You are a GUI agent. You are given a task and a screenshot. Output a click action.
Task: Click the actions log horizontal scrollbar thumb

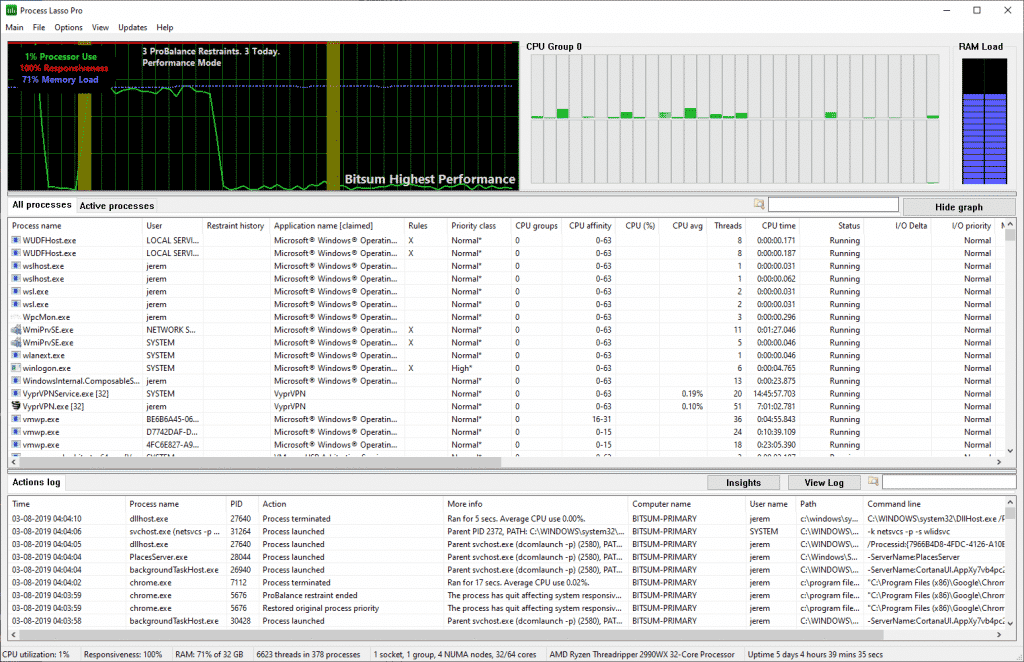(451, 634)
